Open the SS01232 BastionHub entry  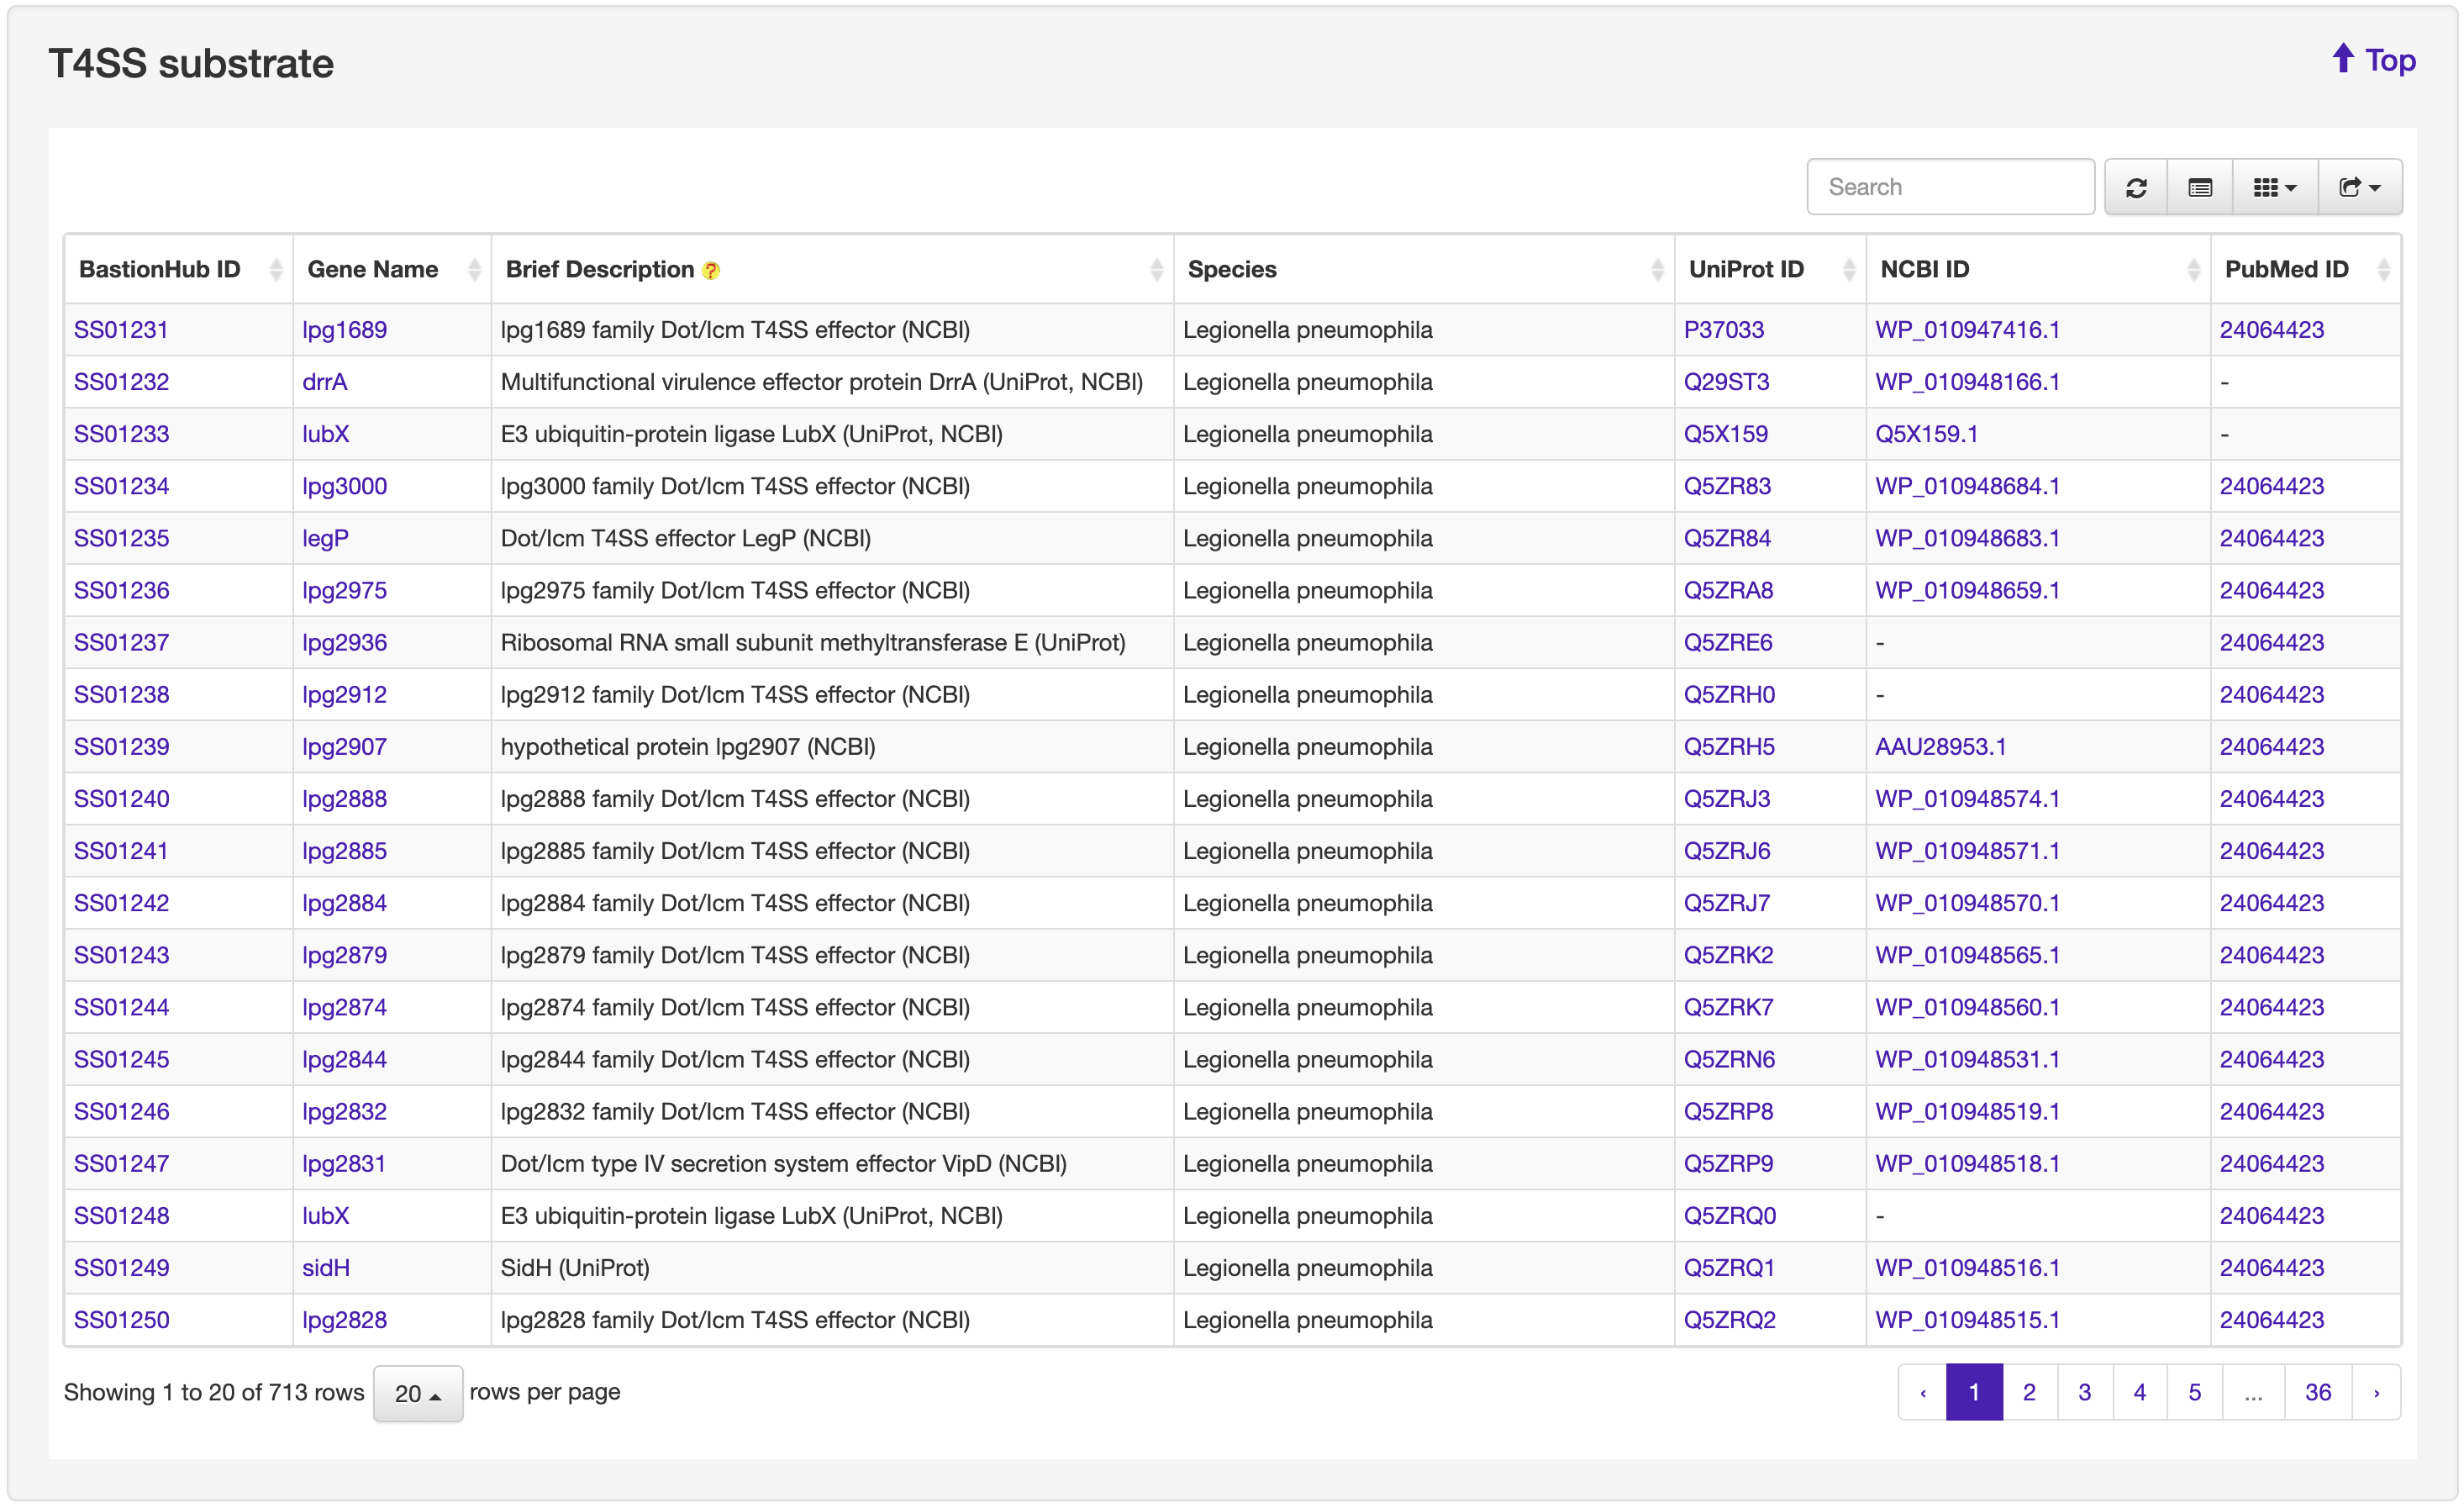click(x=121, y=382)
